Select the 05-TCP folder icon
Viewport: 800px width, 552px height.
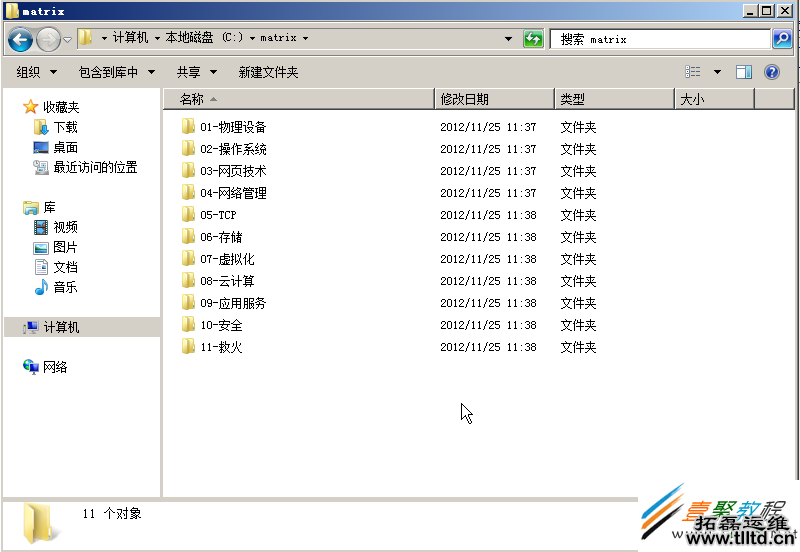click(188, 214)
